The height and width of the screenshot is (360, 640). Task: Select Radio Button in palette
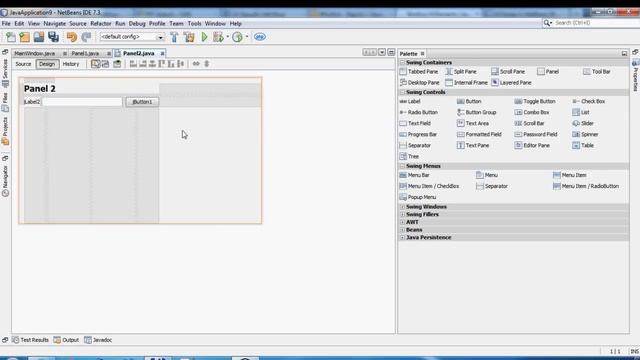[x=419, y=112]
